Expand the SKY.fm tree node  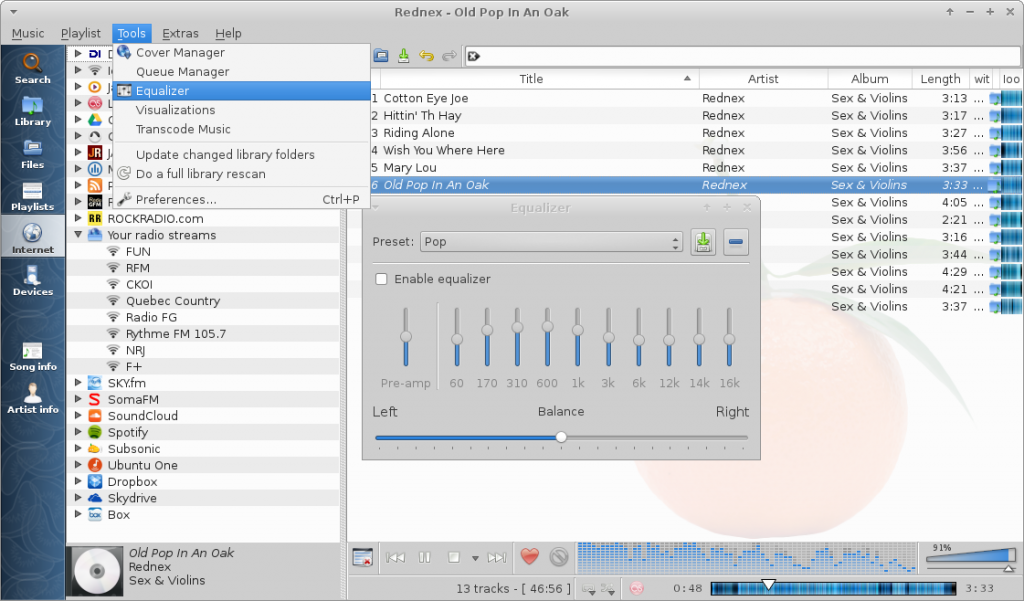click(x=78, y=382)
